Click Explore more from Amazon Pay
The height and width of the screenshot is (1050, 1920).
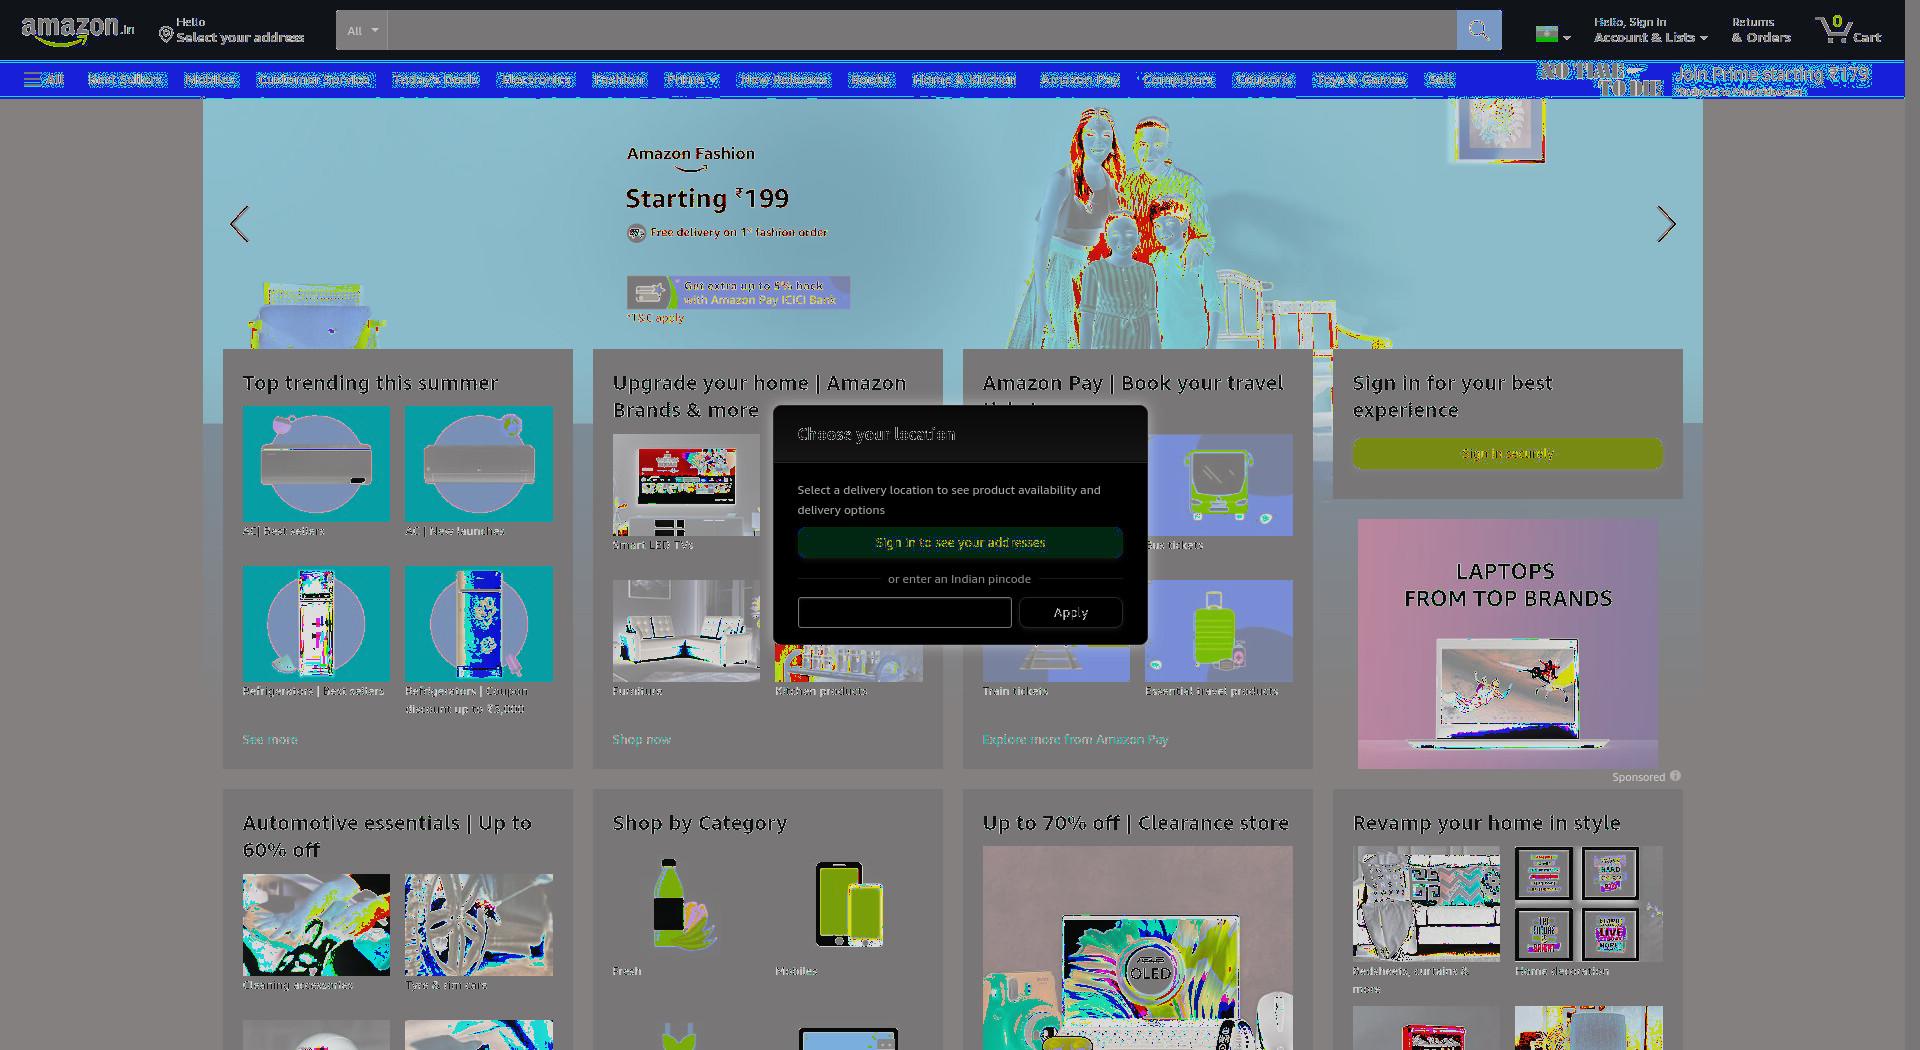pos(1075,739)
